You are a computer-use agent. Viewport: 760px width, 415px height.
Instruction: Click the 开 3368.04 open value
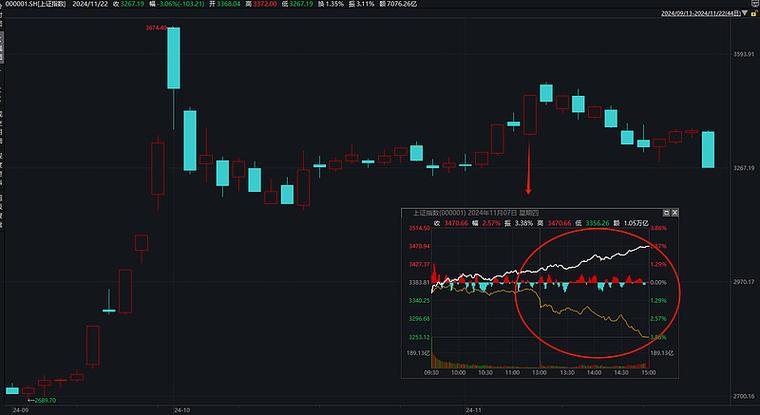click(x=225, y=4)
